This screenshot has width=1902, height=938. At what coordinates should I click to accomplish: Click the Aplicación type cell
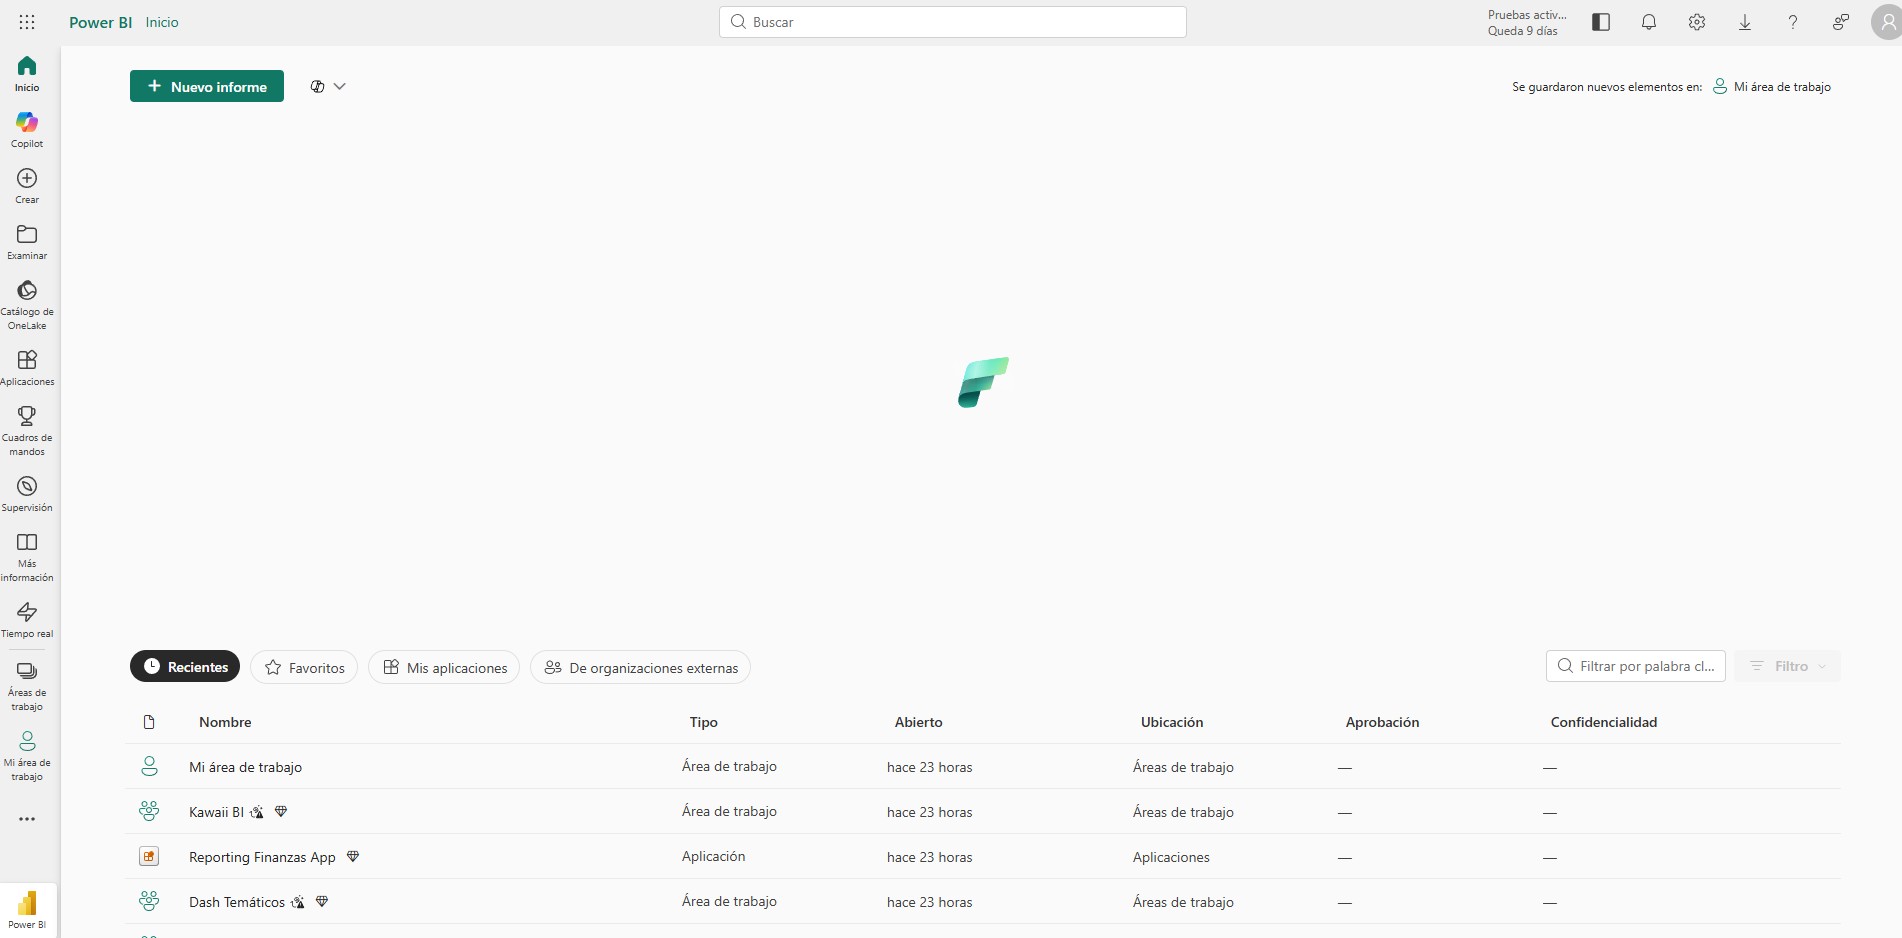(713, 856)
